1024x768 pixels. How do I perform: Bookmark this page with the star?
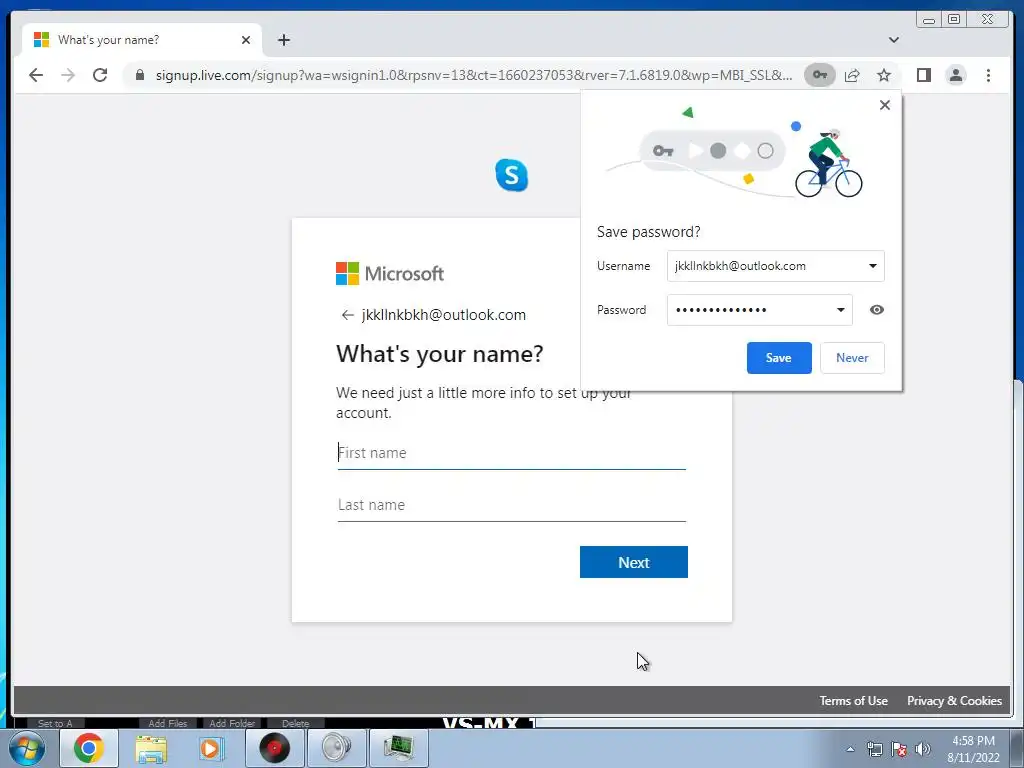tap(884, 75)
